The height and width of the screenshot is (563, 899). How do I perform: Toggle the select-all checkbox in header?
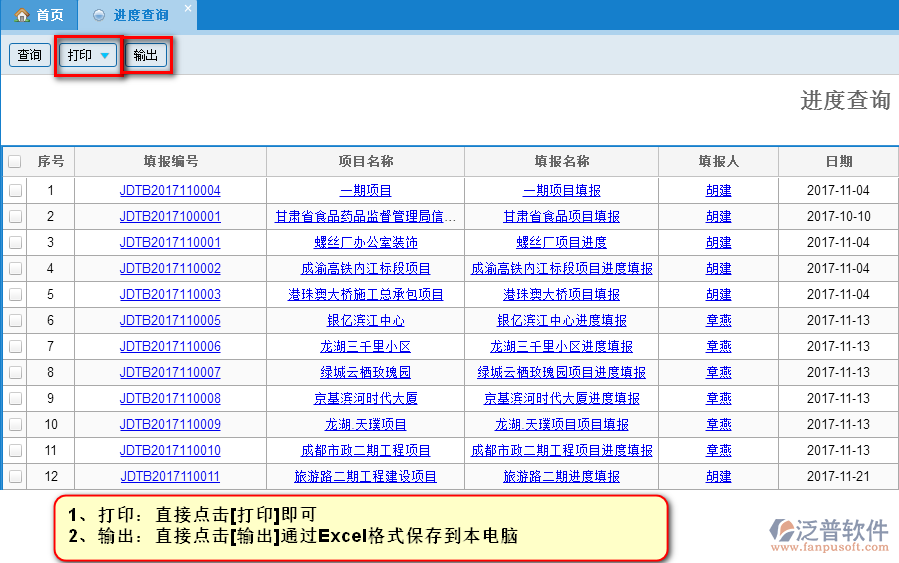[15, 161]
